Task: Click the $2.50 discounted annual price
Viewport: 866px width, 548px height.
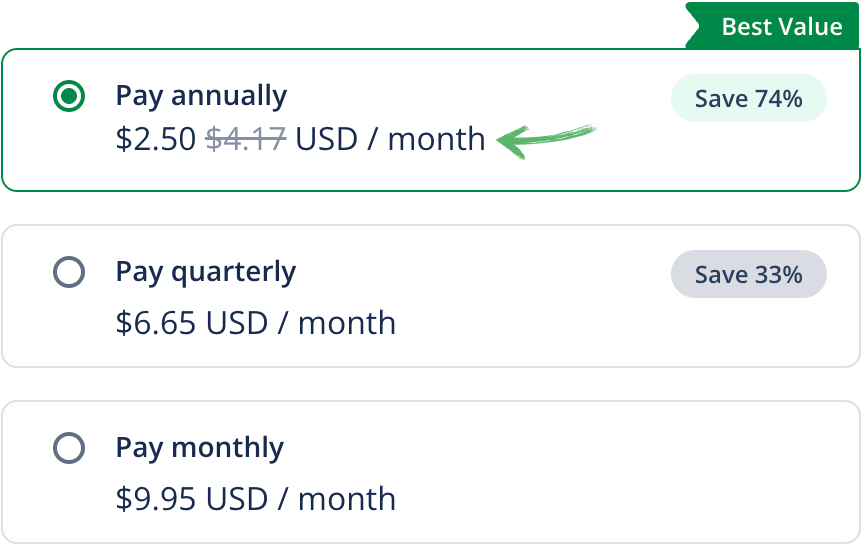Action: [156, 139]
